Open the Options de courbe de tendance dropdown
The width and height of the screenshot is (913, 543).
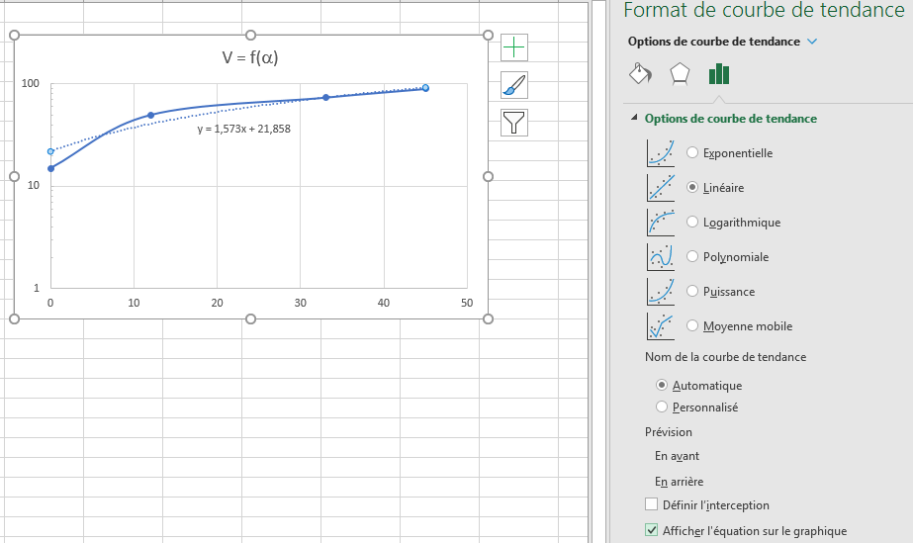coord(812,41)
